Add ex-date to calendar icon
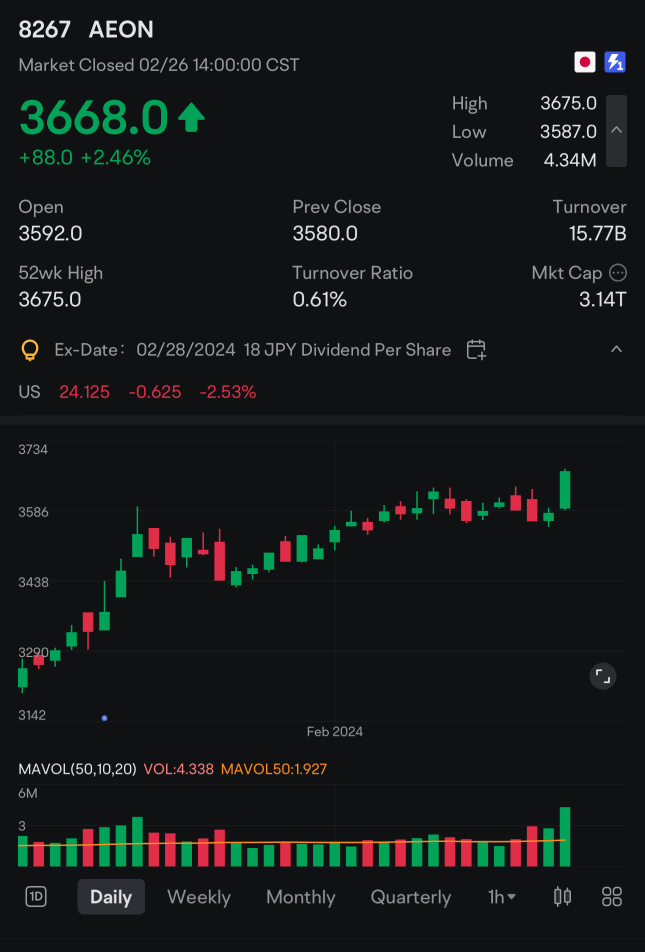 pos(476,350)
